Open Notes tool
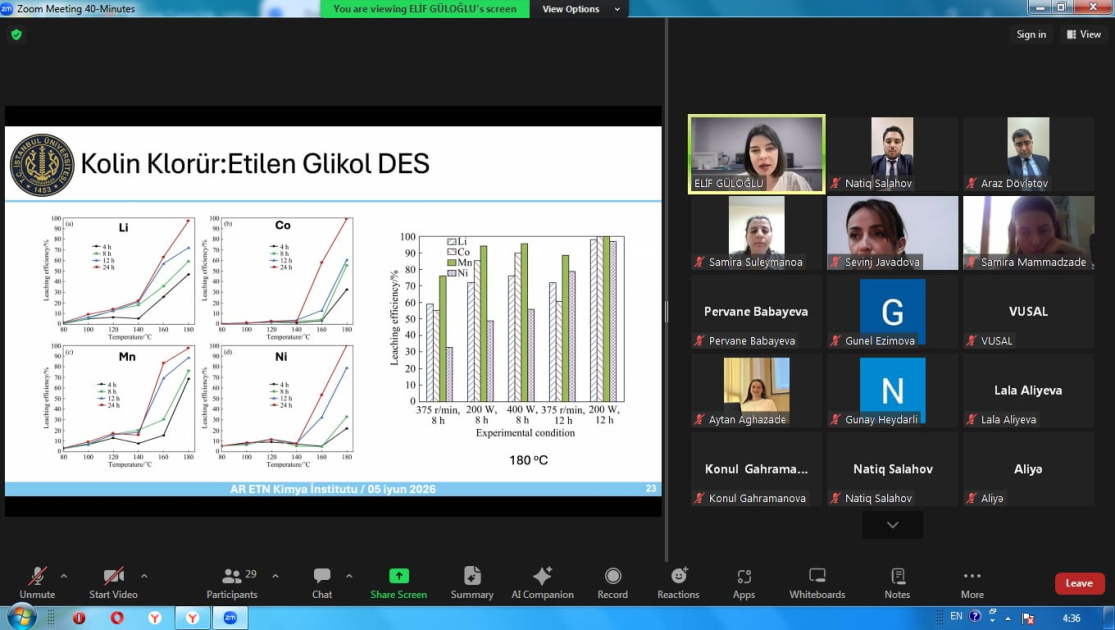The width and height of the screenshot is (1115, 630). pos(897,583)
